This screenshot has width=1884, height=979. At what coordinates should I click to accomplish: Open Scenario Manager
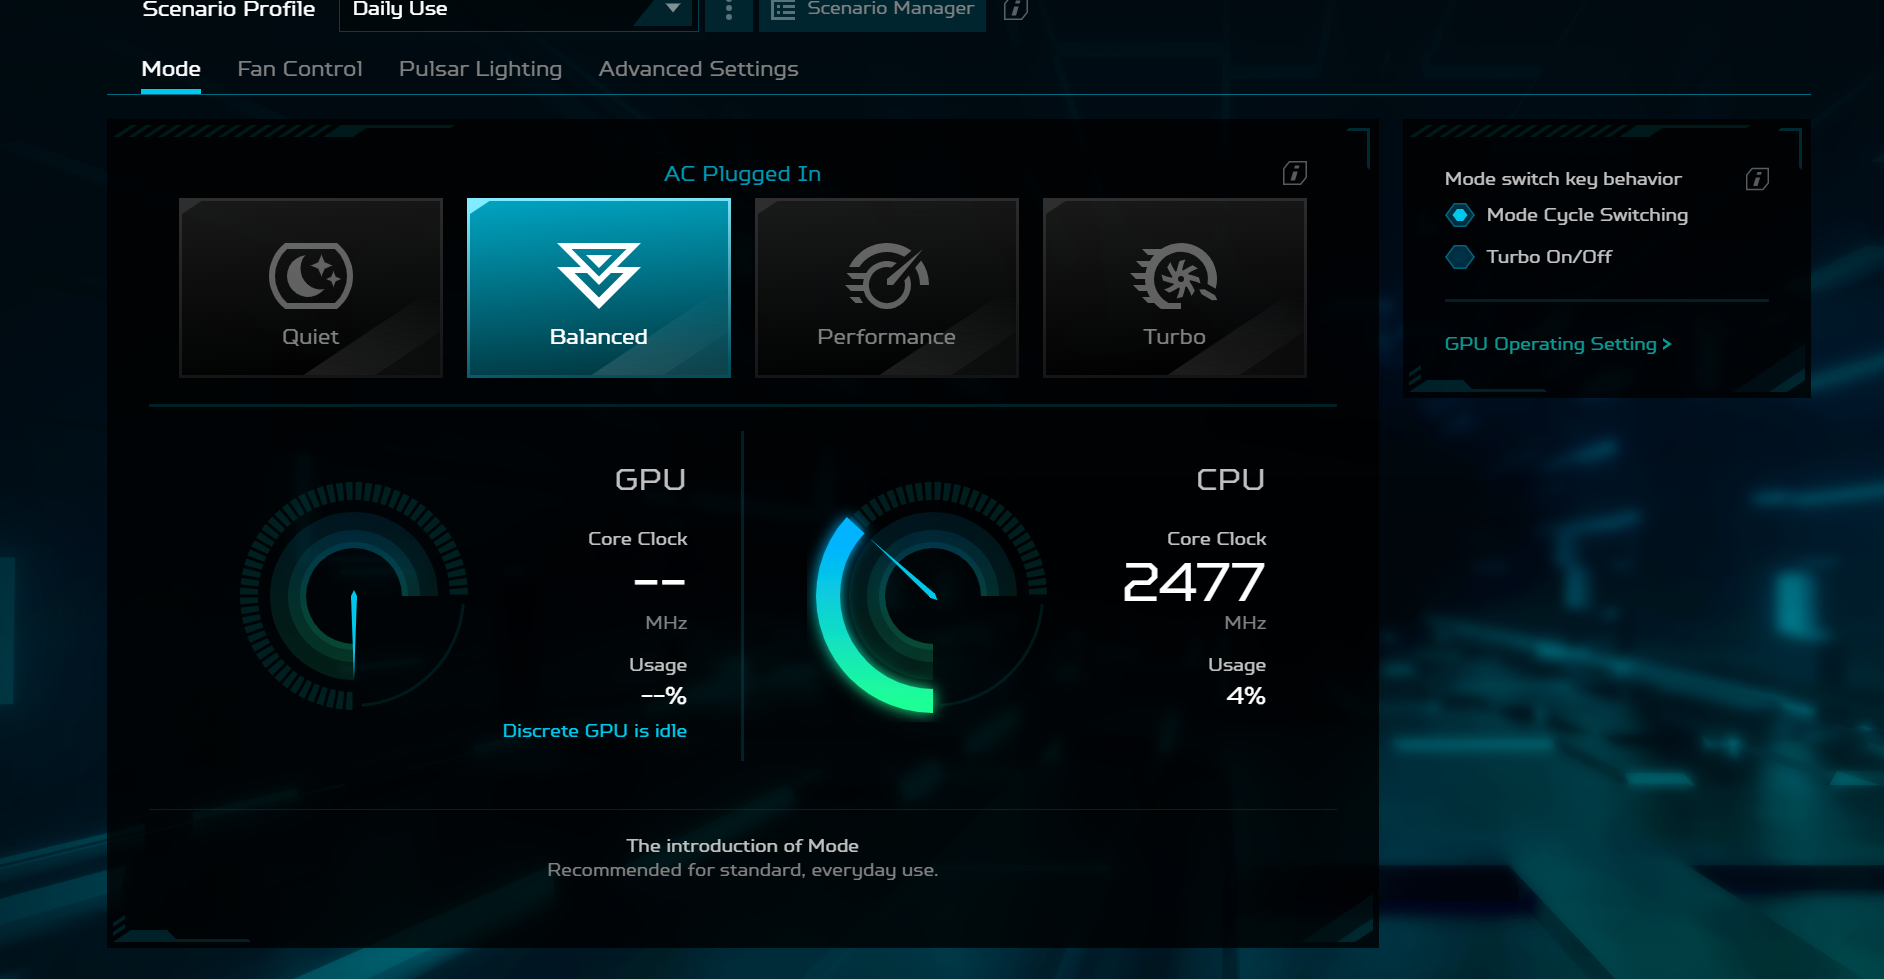tap(873, 11)
